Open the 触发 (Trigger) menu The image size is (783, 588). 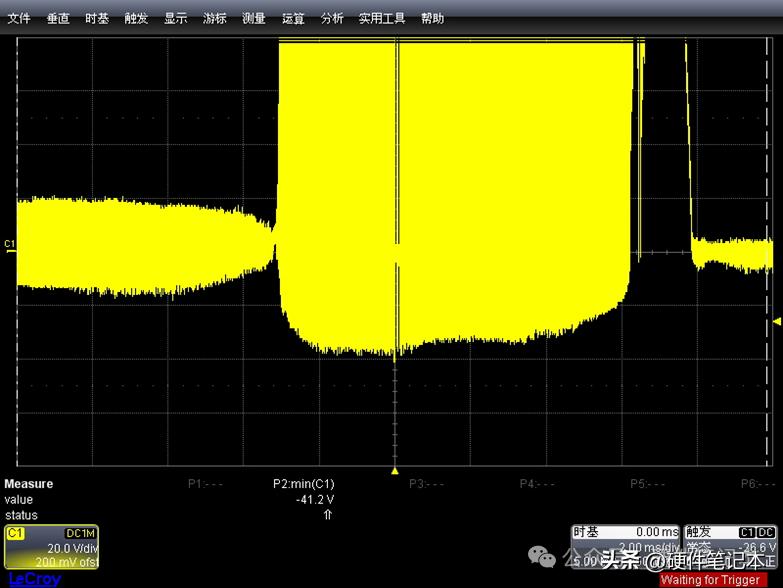136,18
